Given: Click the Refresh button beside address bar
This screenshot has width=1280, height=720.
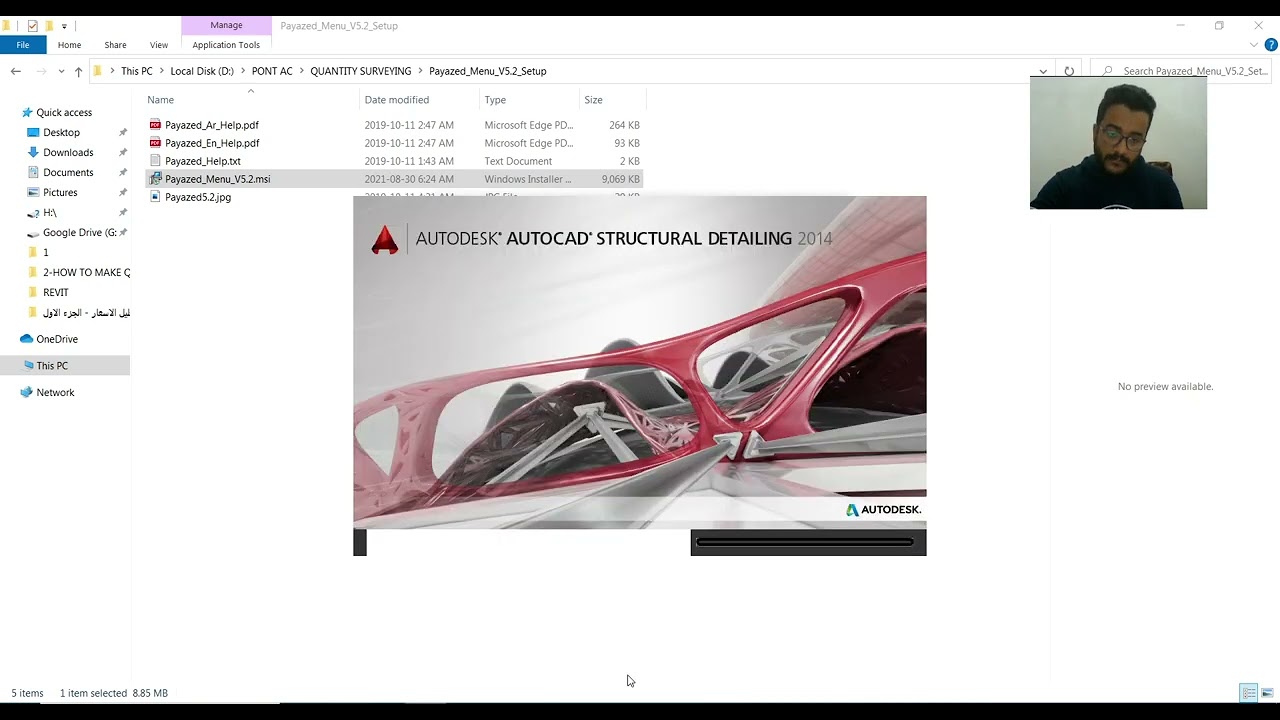Looking at the screenshot, I should [x=1069, y=71].
